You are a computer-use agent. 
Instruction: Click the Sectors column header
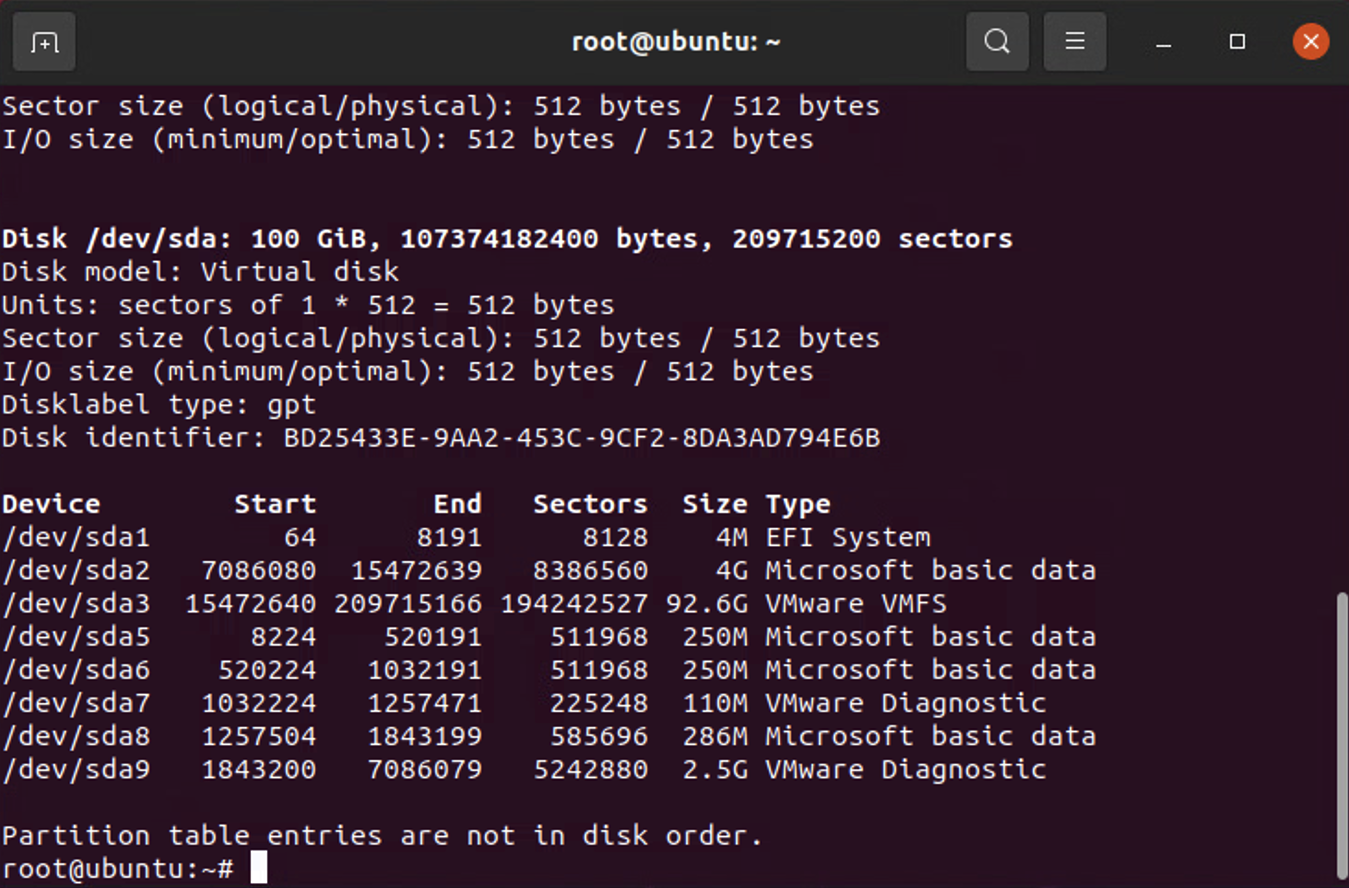point(590,504)
